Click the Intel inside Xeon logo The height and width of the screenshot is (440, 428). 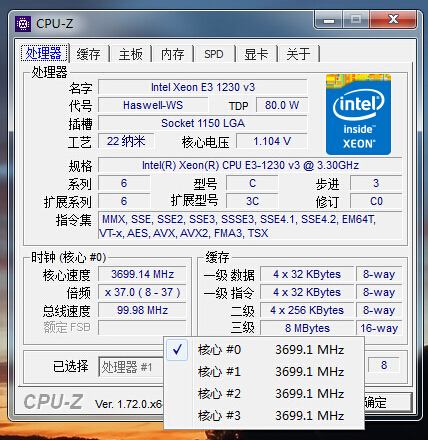coord(358,114)
